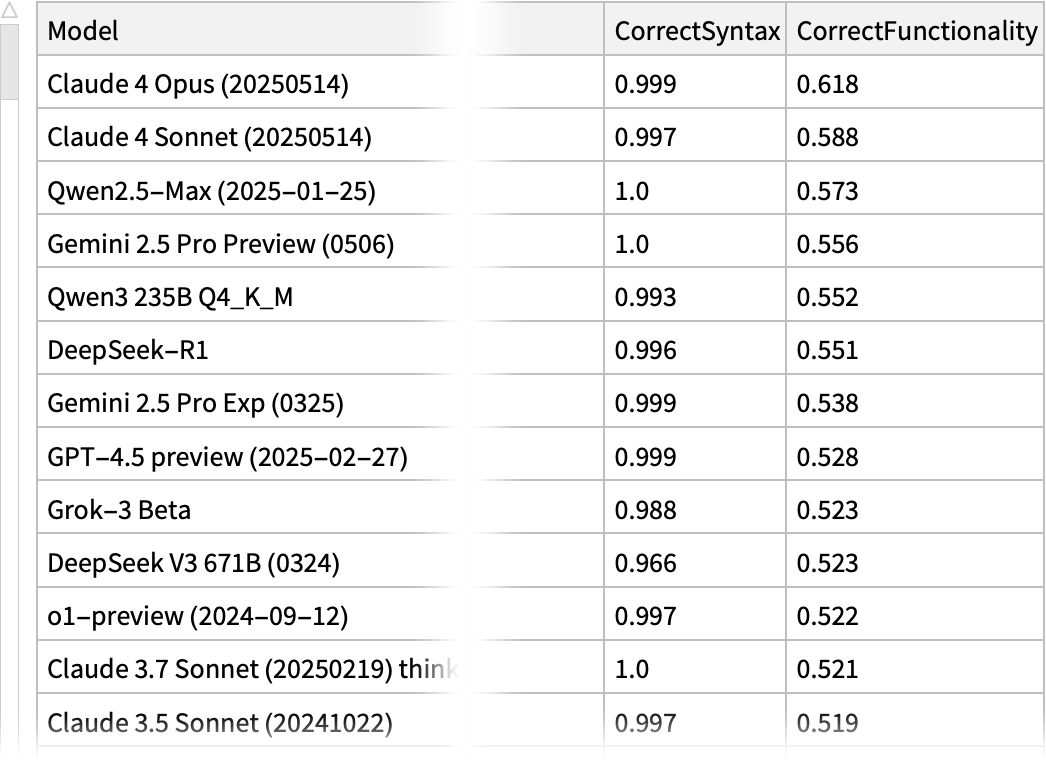Image resolution: width=1046 pixels, height=766 pixels.
Task: Select the CorrectSyntax column header
Action: tap(696, 31)
